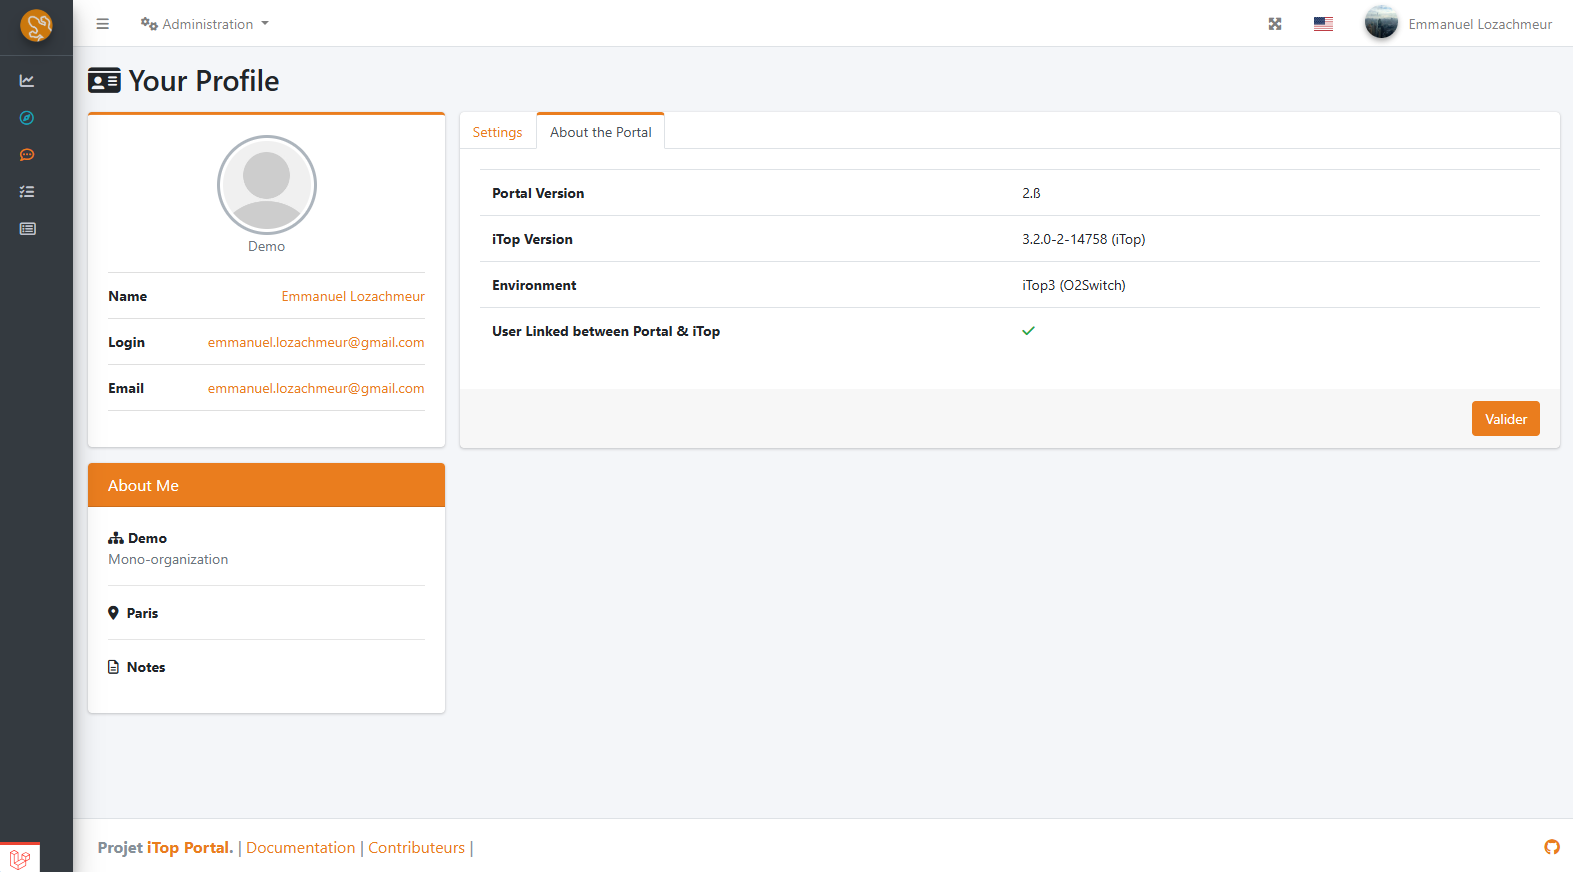
Task: Click the login email address link
Action: [316, 342]
